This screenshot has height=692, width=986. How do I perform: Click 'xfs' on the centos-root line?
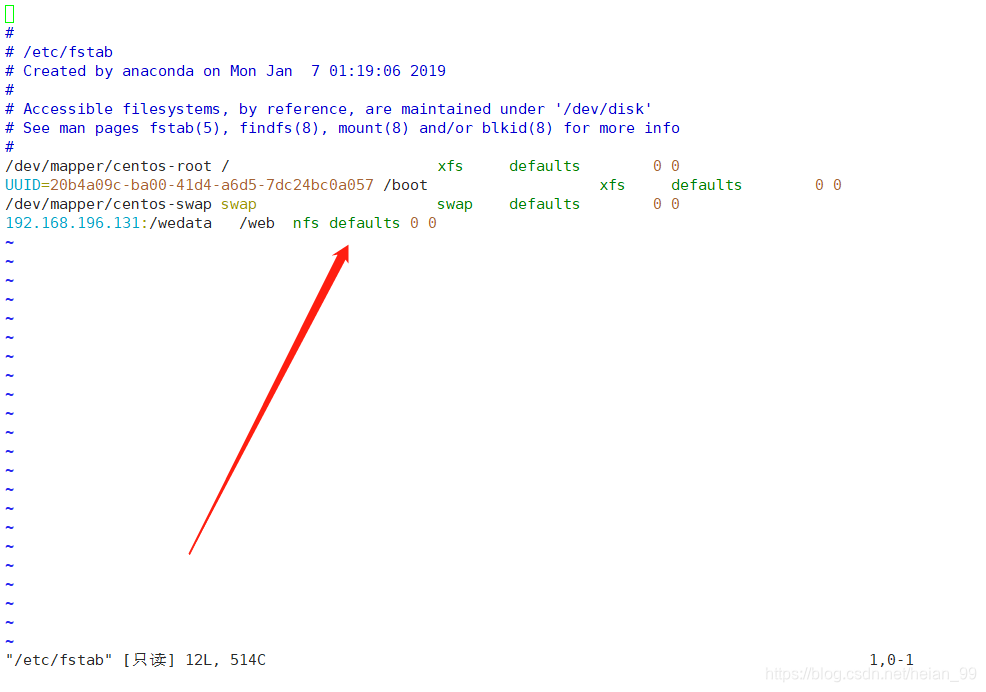[450, 166]
